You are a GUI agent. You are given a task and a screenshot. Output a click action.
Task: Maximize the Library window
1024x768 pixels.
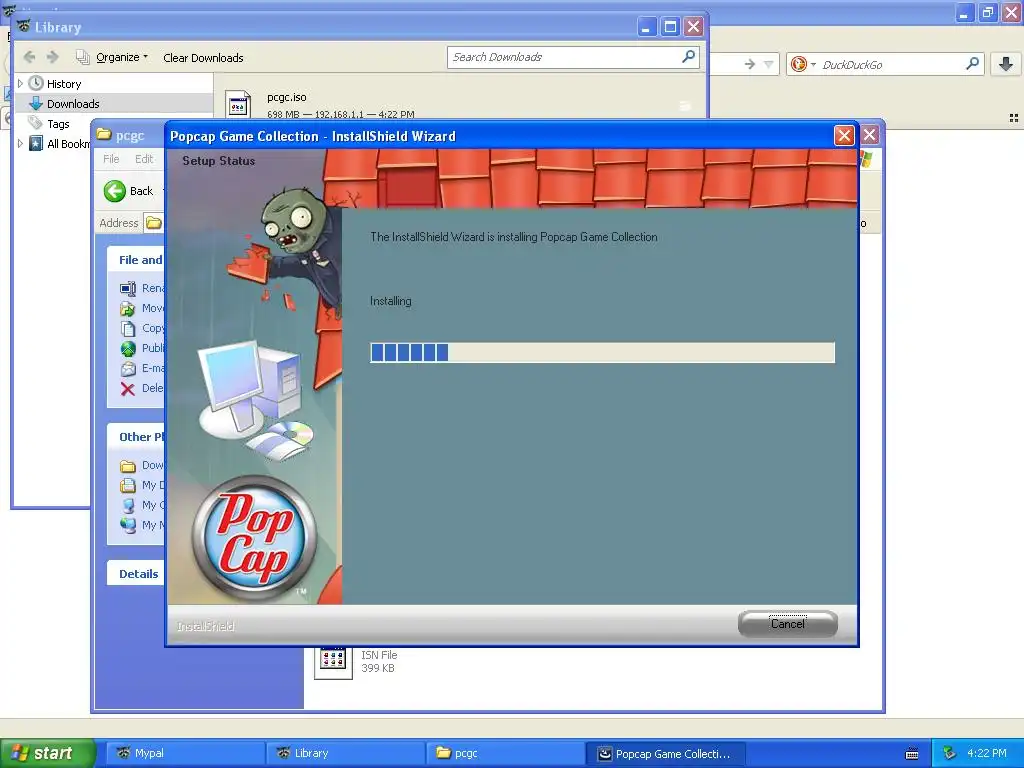[670, 27]
